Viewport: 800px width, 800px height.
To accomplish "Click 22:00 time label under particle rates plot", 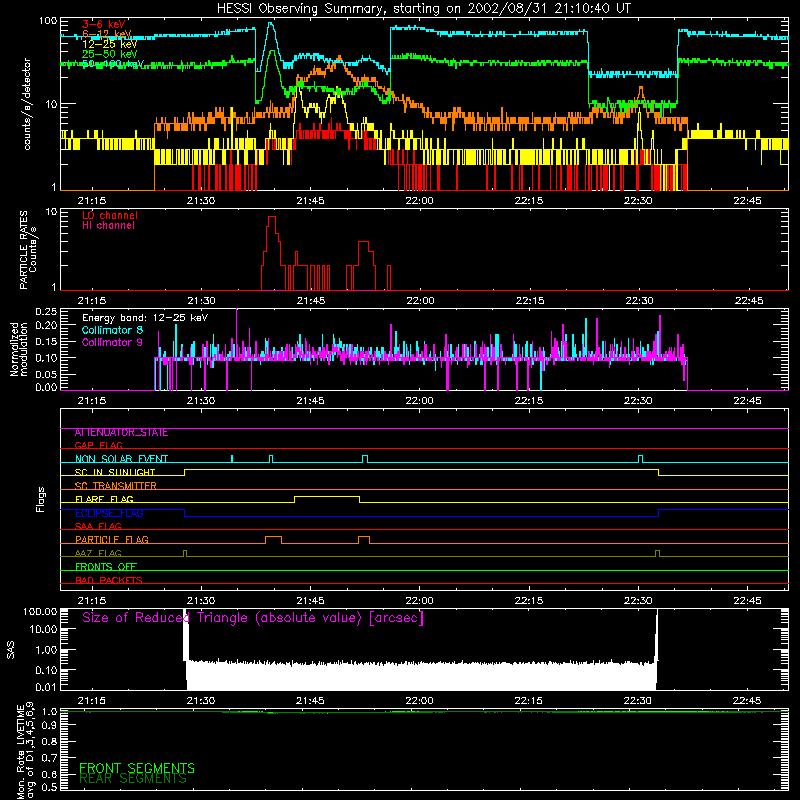I will (x=420, y=301).
